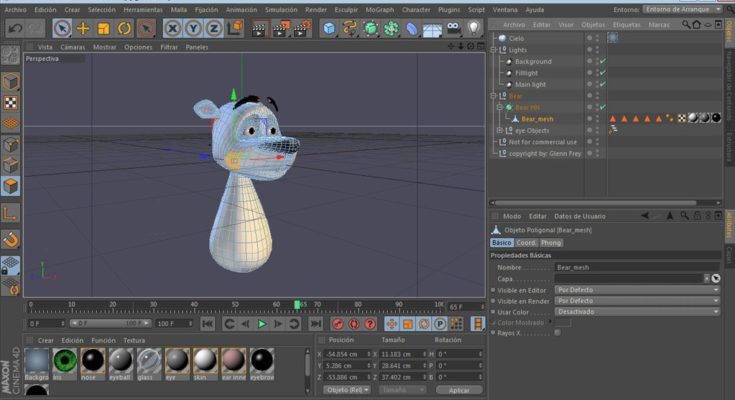Enable polygon mode in left palette
The height and width of the screenshot is (400, 735).
click(10, 186)
